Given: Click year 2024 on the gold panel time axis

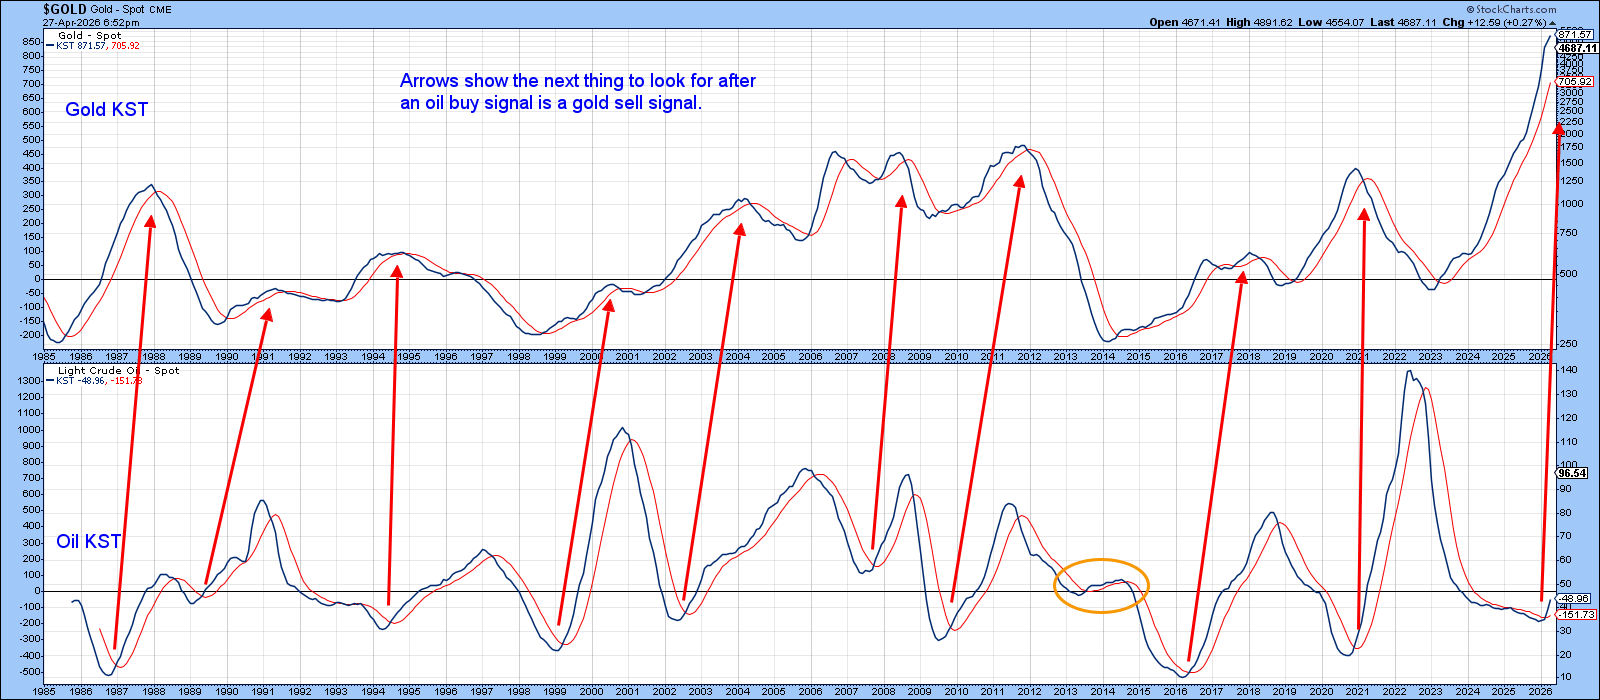Looking at the screenshot, I should click(1467, 357).
